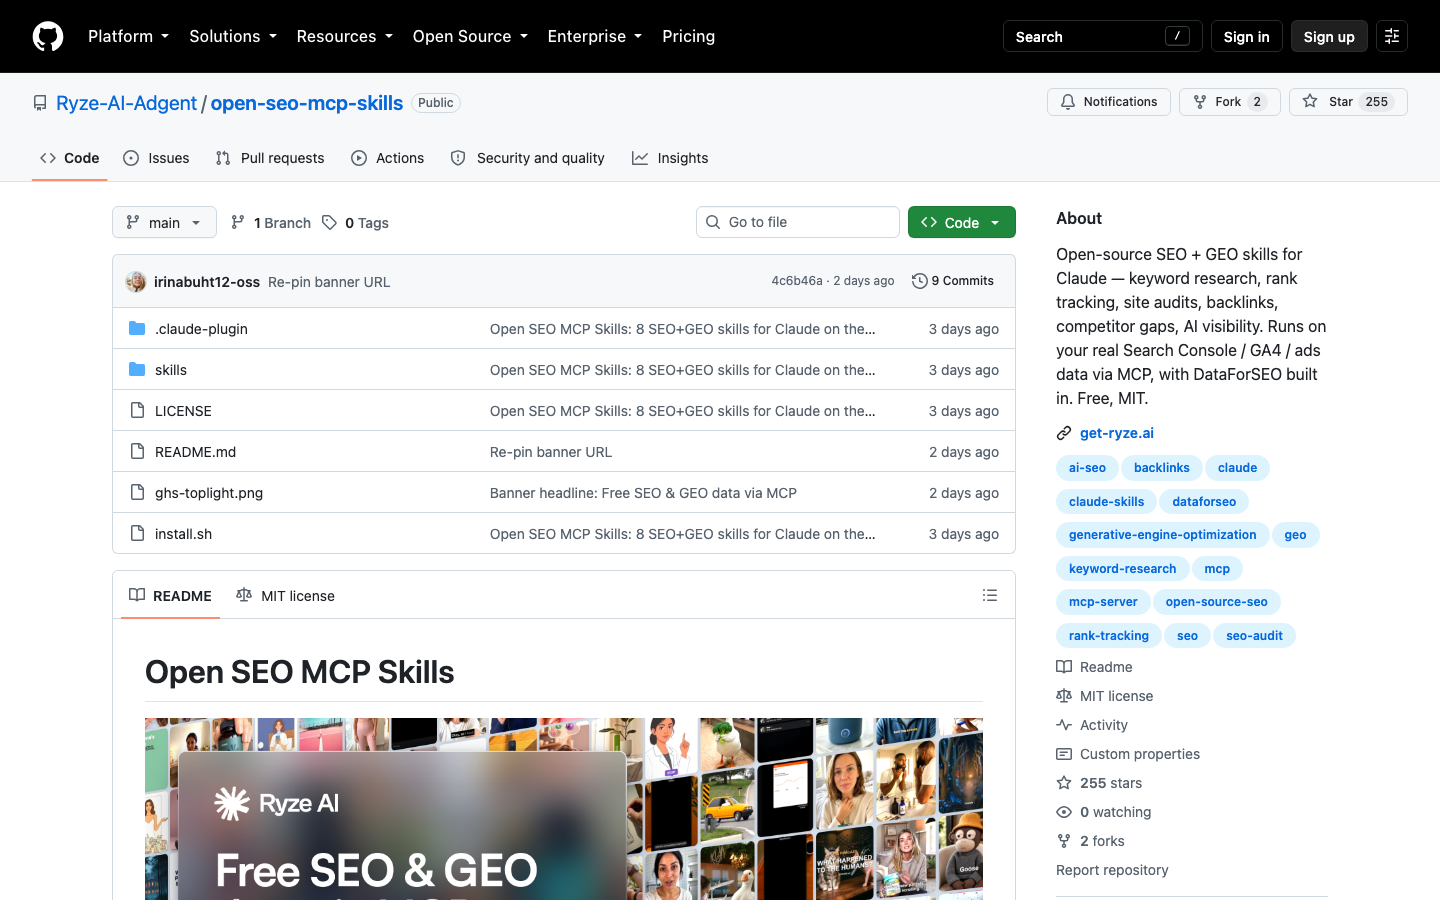Open Custom properties in sidebar

coord(1128,754)
